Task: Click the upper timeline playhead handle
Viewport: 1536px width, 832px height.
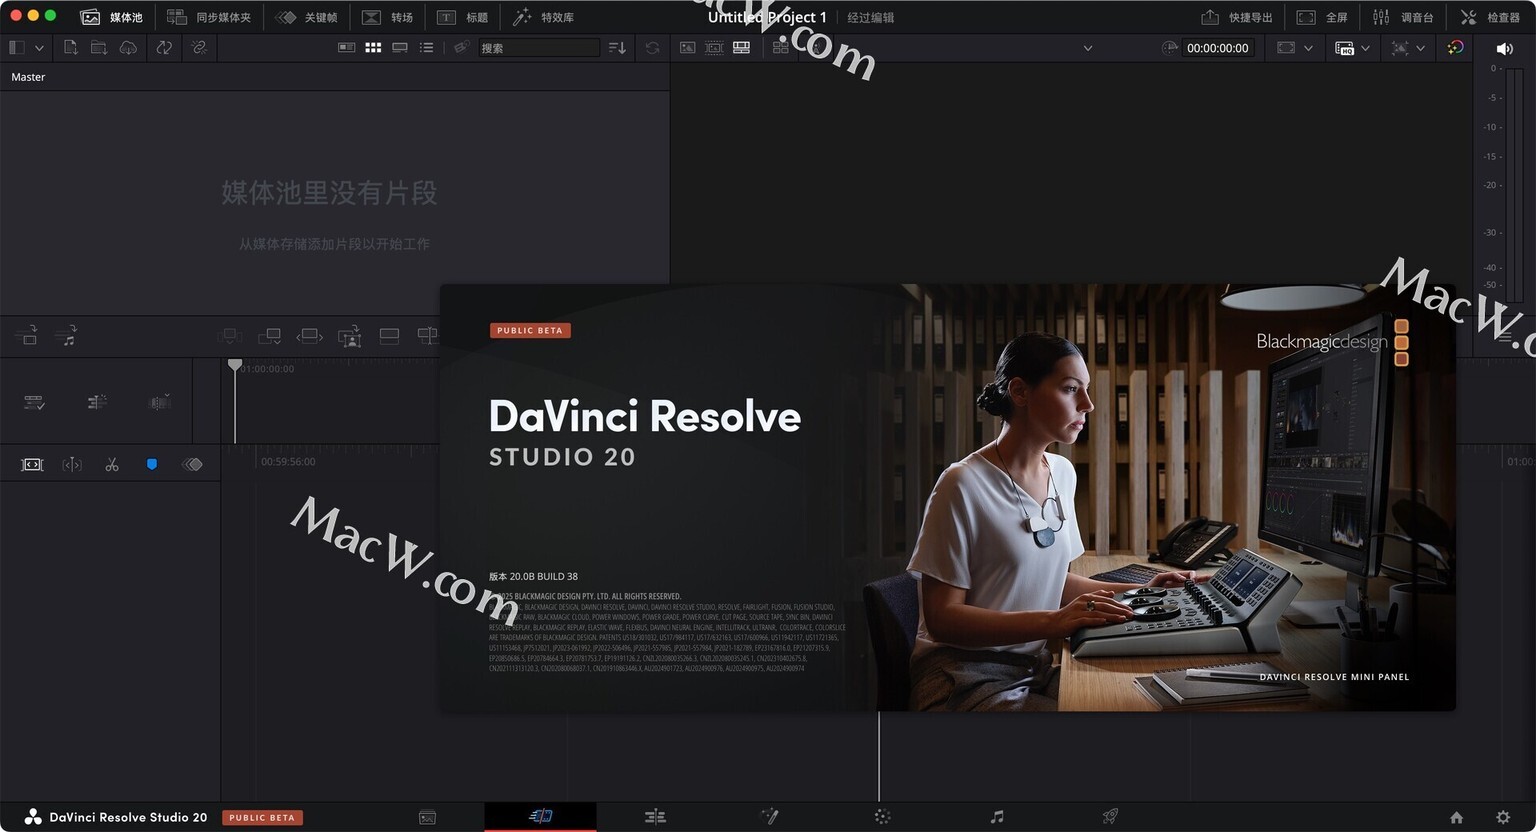Action: tap(235, 365)
